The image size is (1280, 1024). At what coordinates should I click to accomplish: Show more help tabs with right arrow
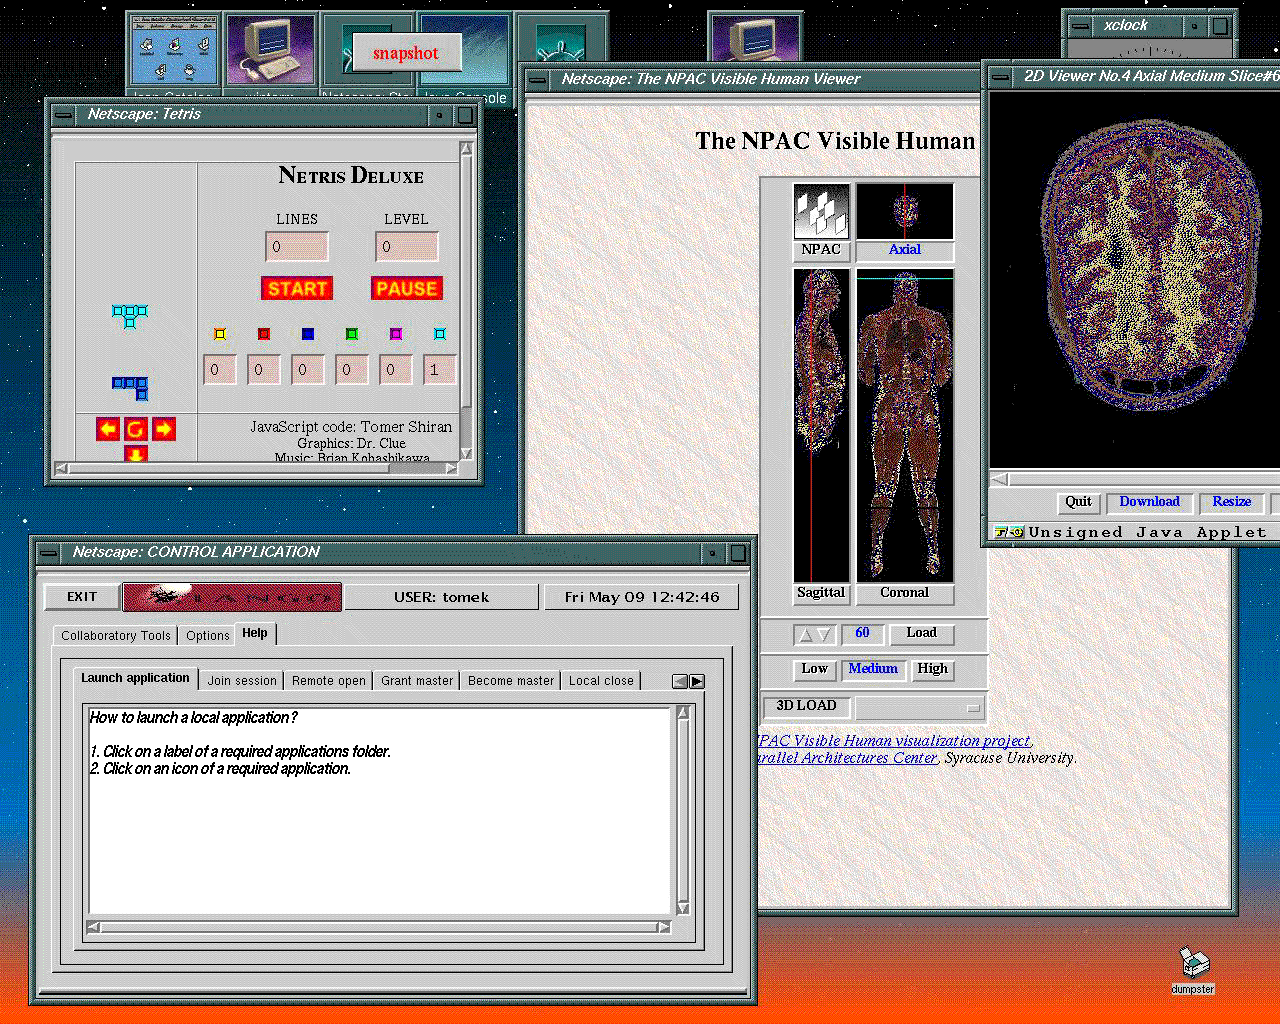(697, 681)
